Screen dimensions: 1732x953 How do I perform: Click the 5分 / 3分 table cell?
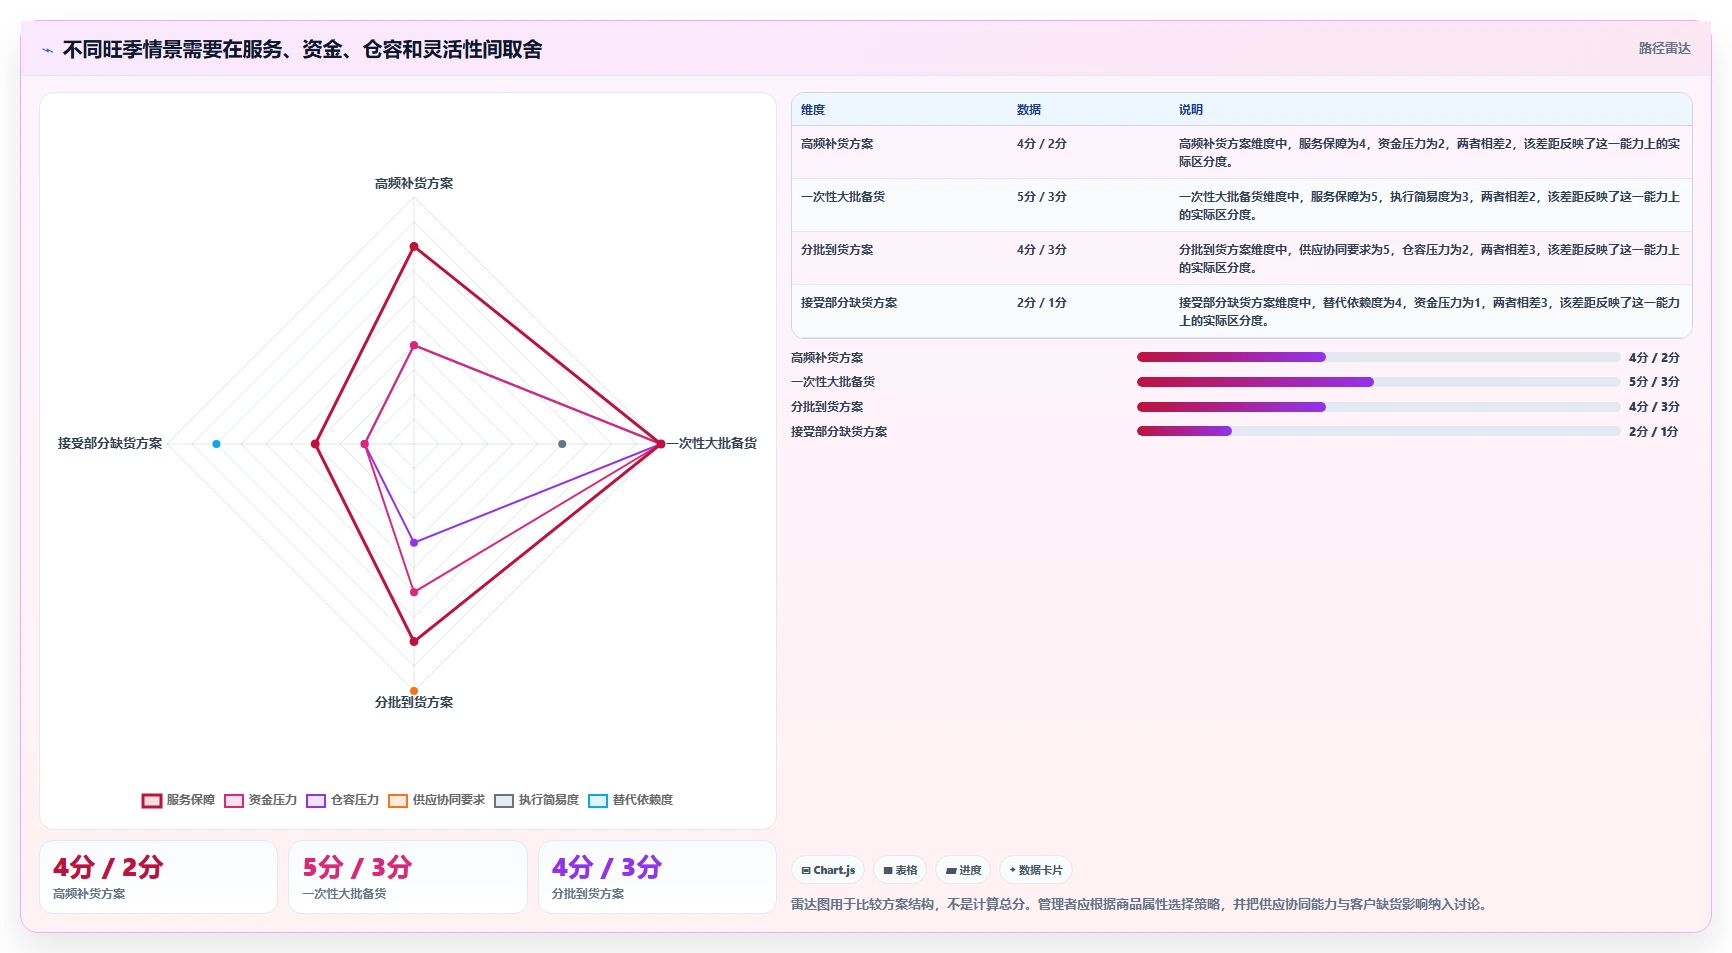click(x=1042, y=197)
